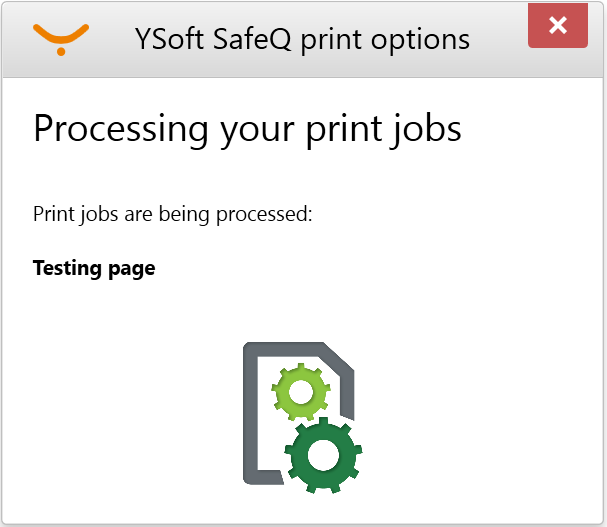607x527 pixels.
Task: Close the SafeQ print options window
Action: (x=558, y=26)
